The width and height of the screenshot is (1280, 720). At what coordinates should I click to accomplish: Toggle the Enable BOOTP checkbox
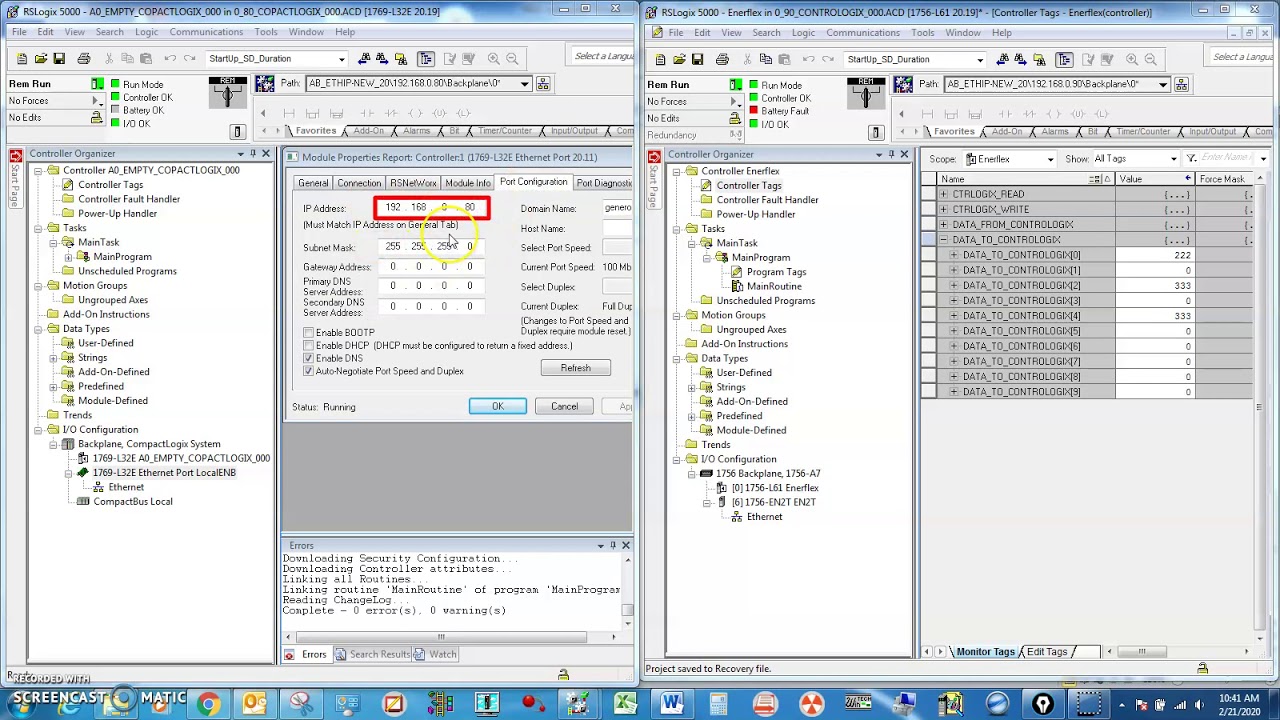309,333
